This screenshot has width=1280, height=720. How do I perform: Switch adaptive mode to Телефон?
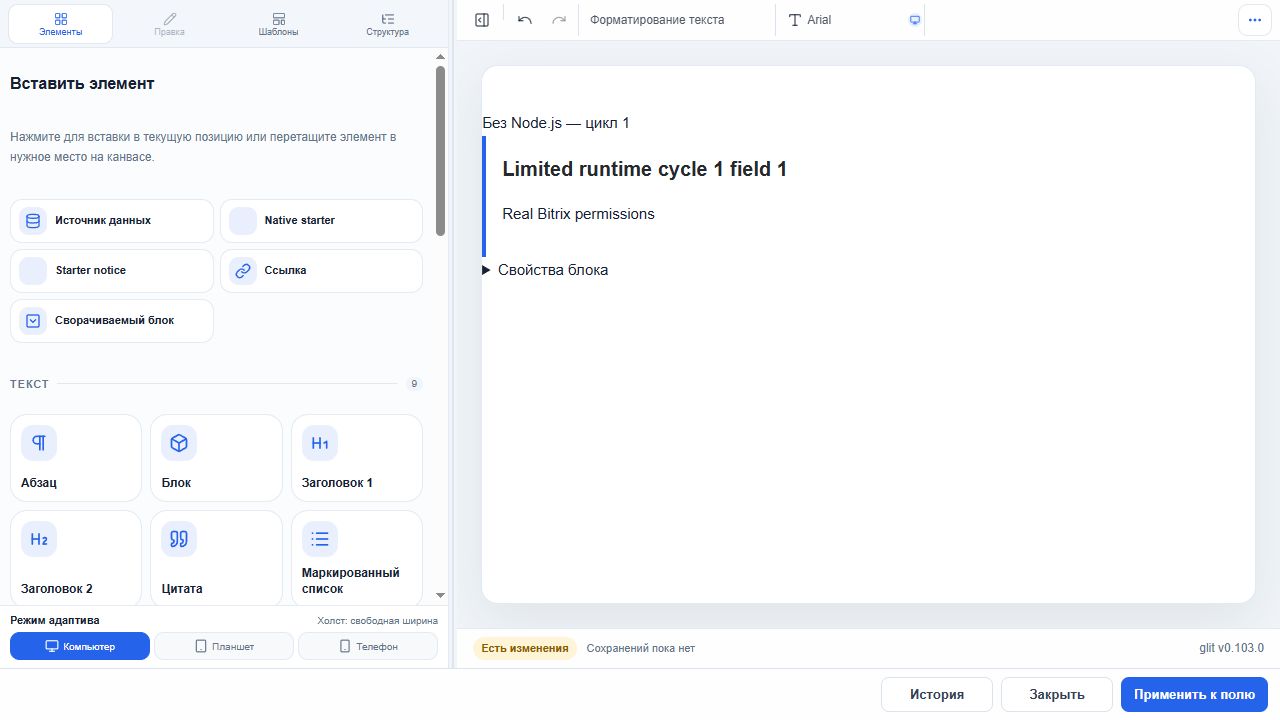(x=368, y=646)
